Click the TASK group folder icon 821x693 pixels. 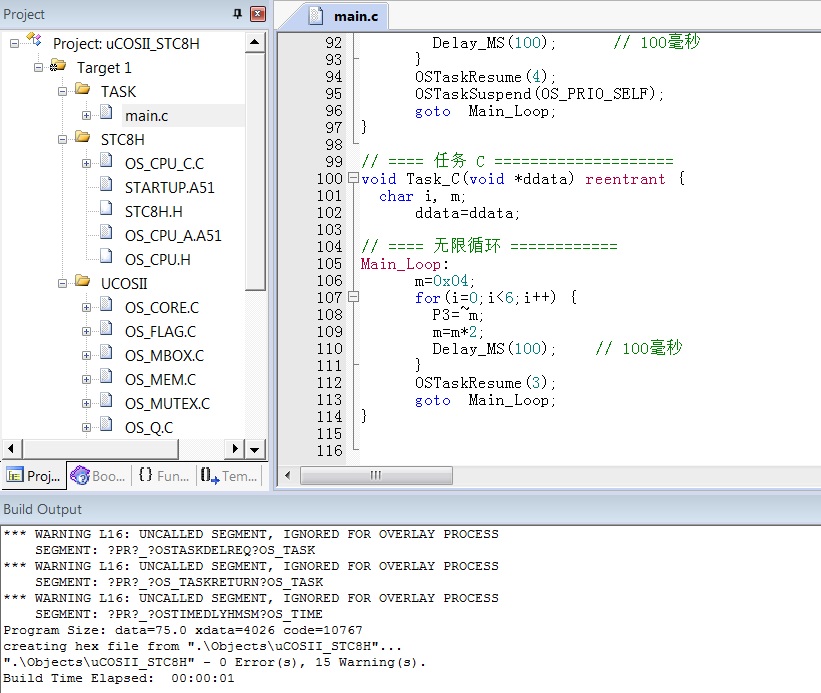[x=82, y=89]
